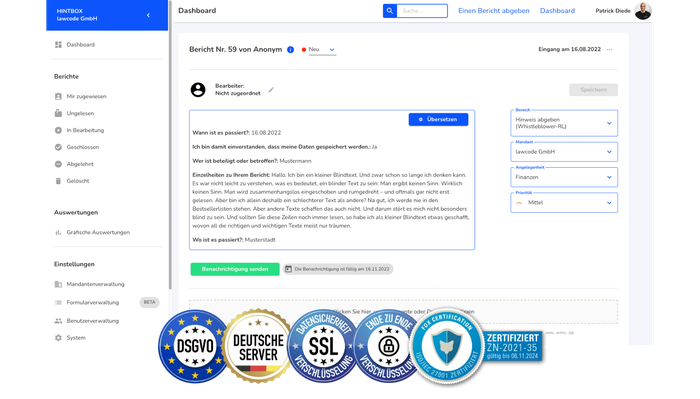Viewport: 700px width, 399px height.
Task: Click the Benutzerverwaltung people icon
Action: click(x=58, y=321)
